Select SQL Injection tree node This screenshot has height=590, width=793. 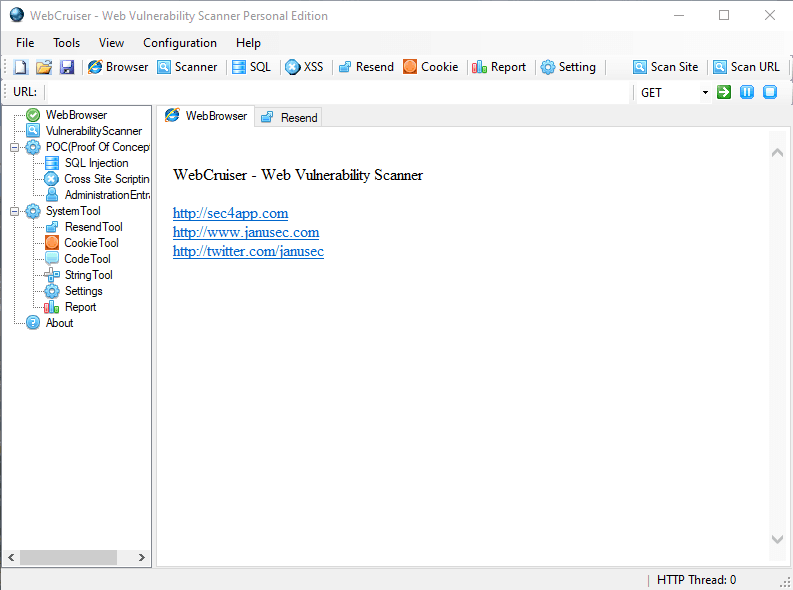click(97, 163)
